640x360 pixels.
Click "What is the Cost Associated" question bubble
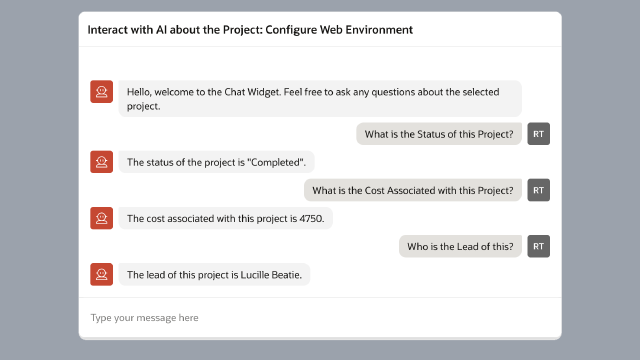pyautogui.click(x=413, y=190)
